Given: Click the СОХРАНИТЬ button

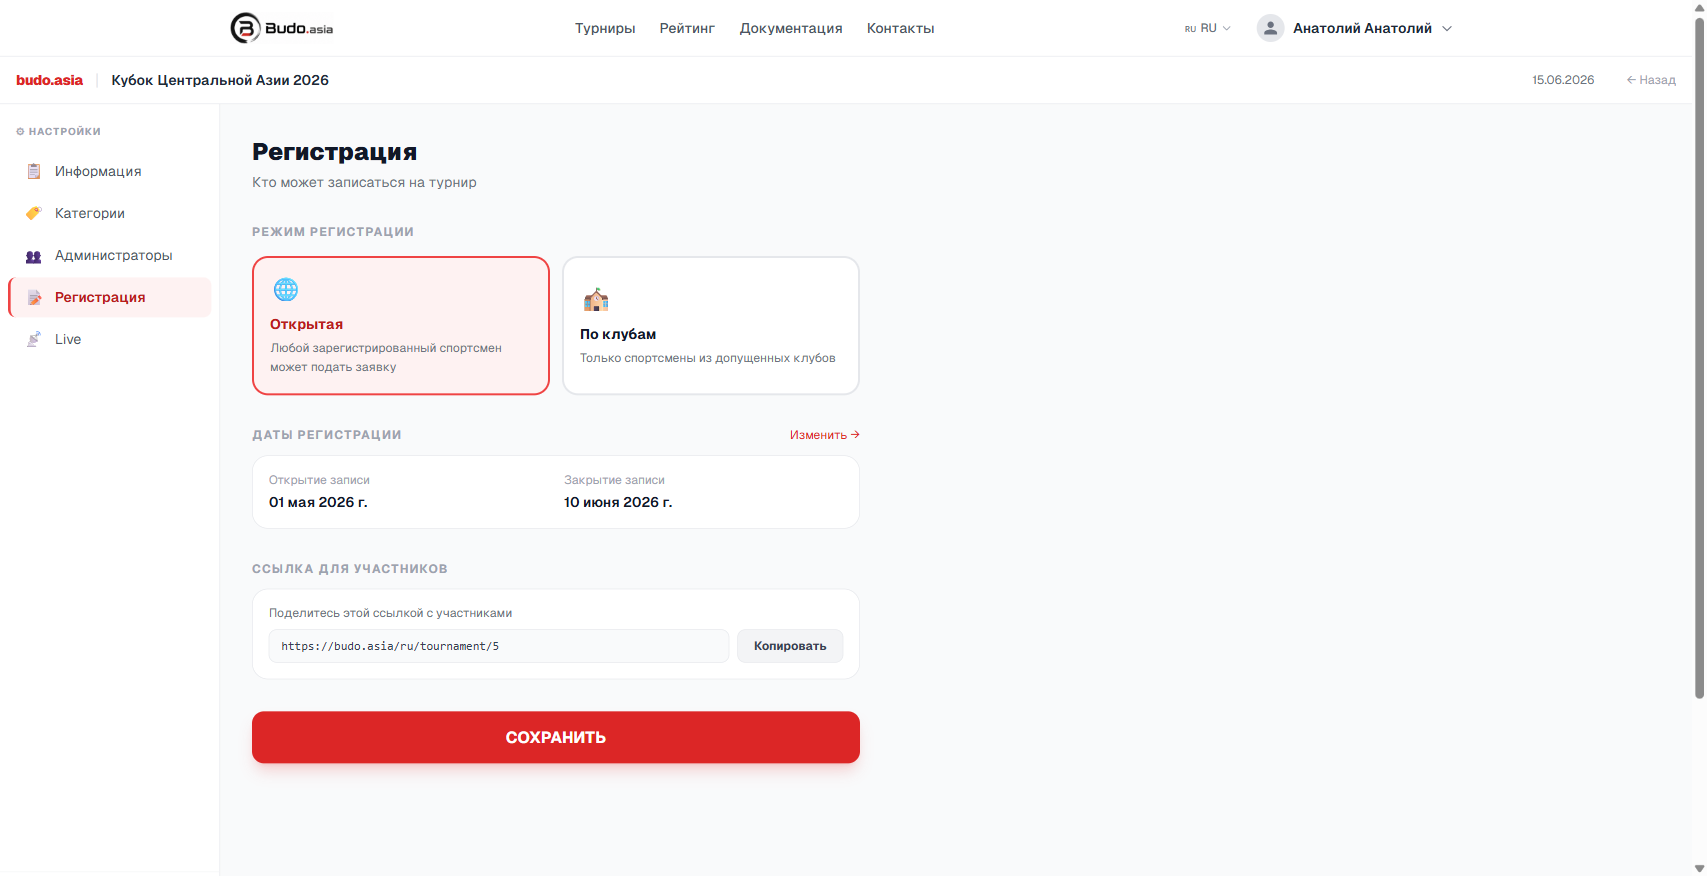Looking at the screenshot, I should (x=556, y=737).
